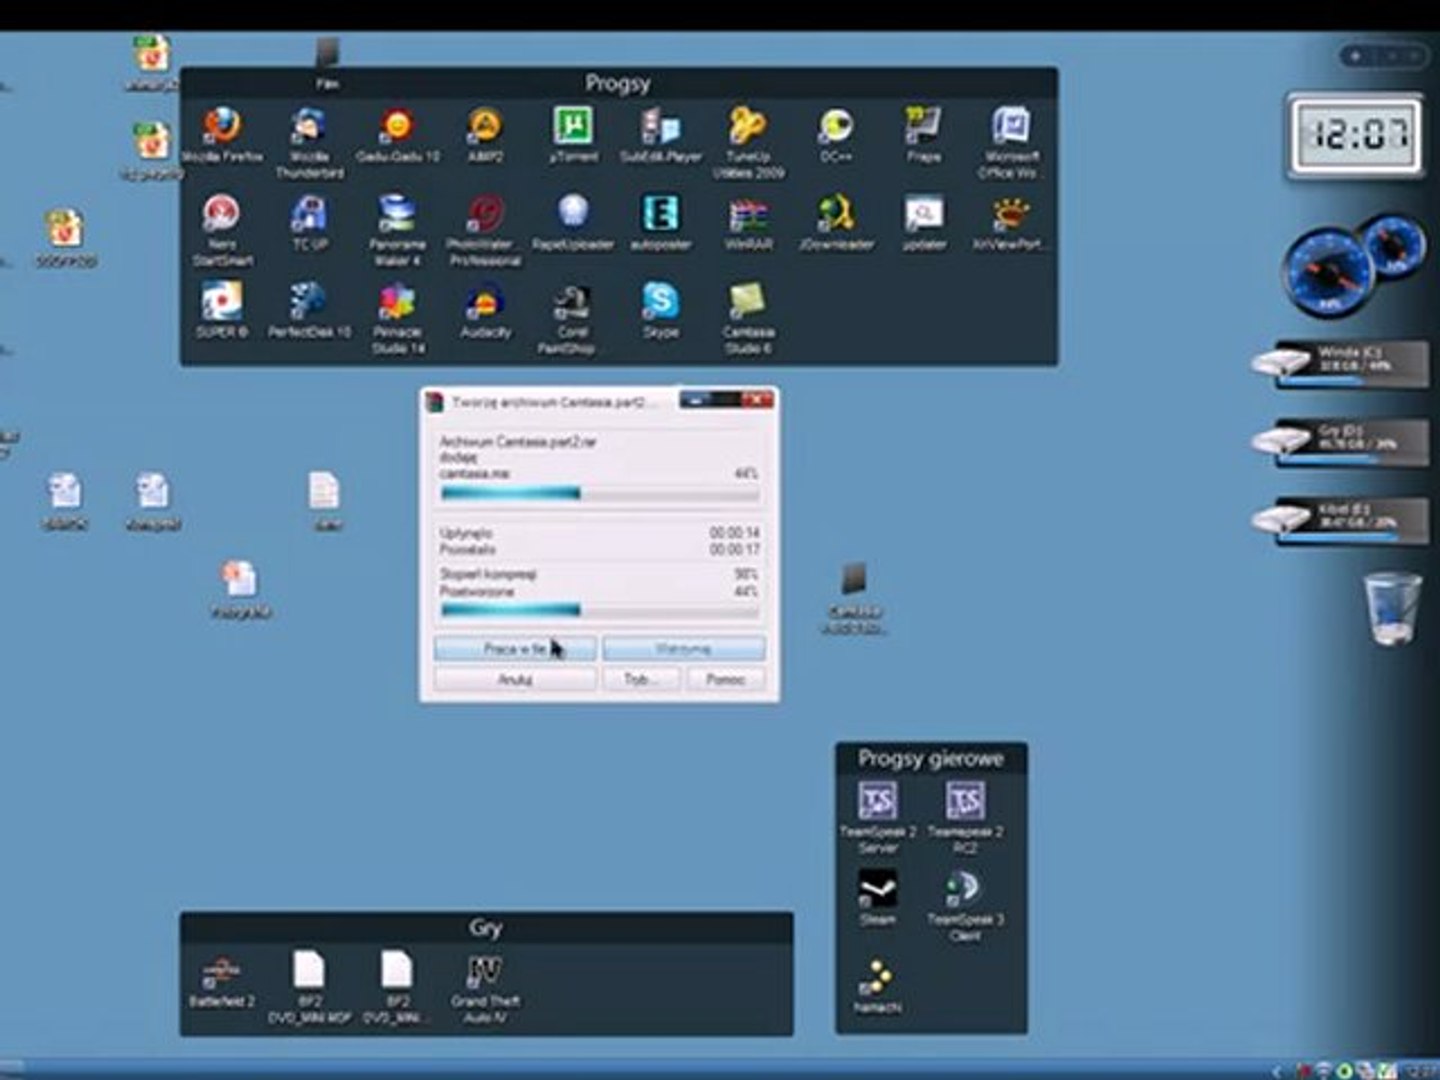The image size is (1440, 1080).
Task: Click 'Praca w tle' button in WinRAR dialog
Action: [x=515, y=649]
